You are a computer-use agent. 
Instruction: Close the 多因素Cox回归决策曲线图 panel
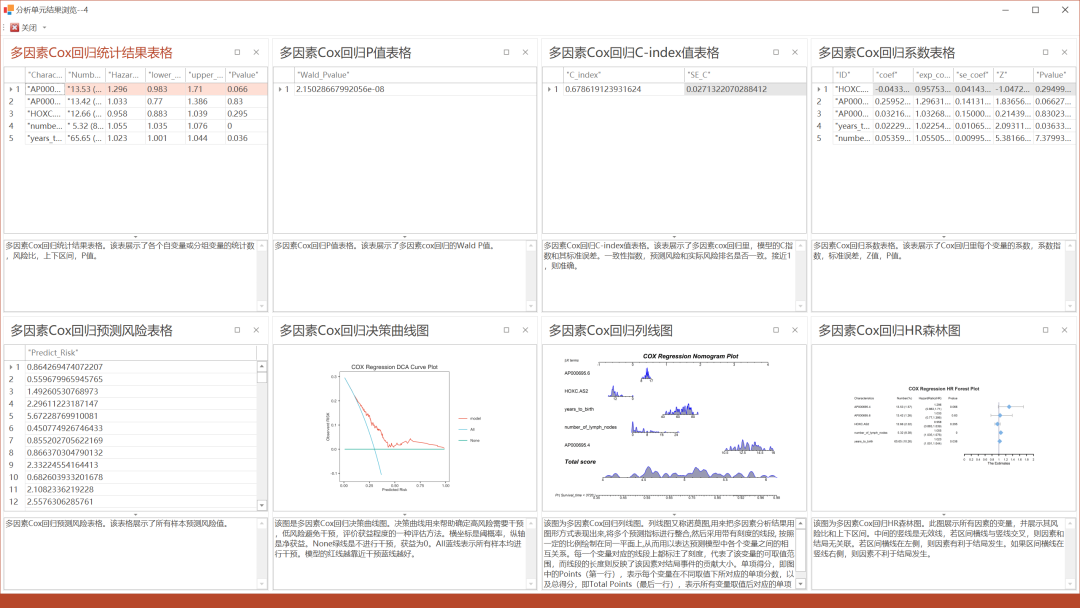(526, 331)
